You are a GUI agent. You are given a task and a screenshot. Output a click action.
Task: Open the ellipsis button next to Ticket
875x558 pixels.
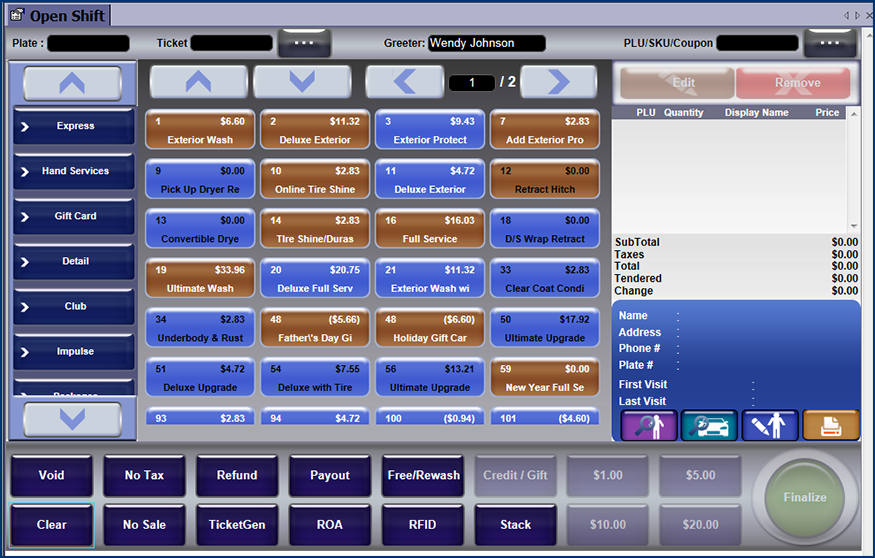(304, 44)
